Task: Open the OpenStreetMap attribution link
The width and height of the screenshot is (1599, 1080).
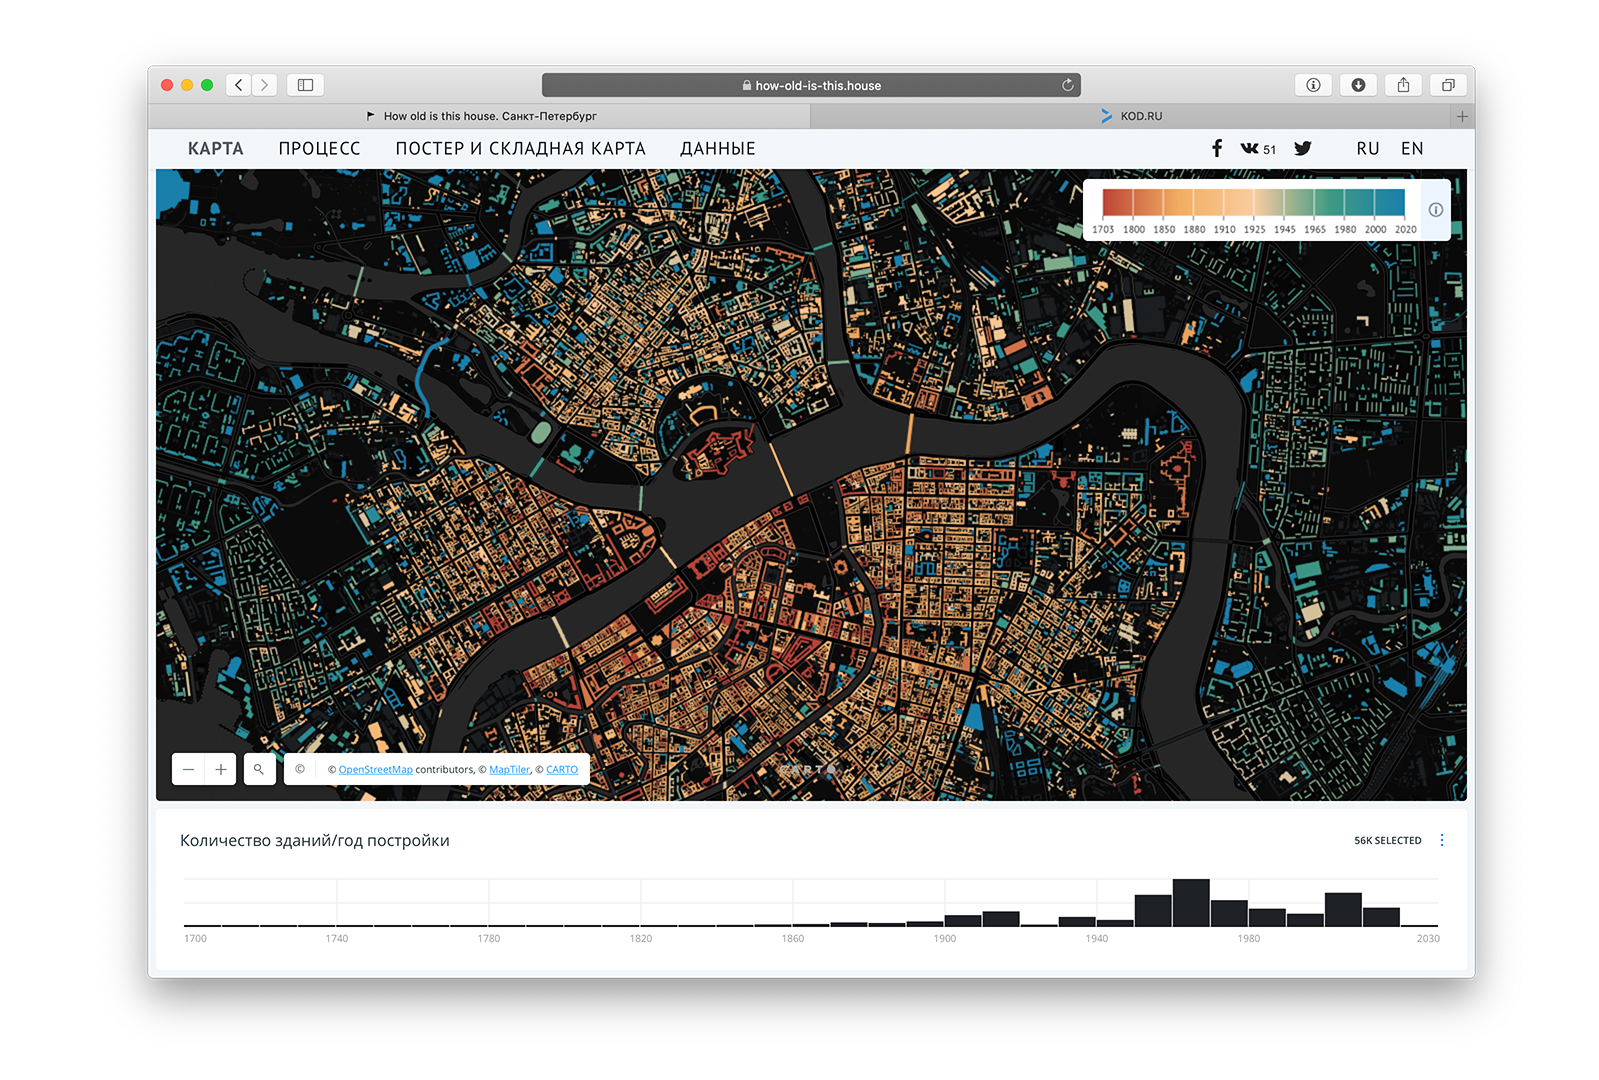Action: tap(375, 770)
